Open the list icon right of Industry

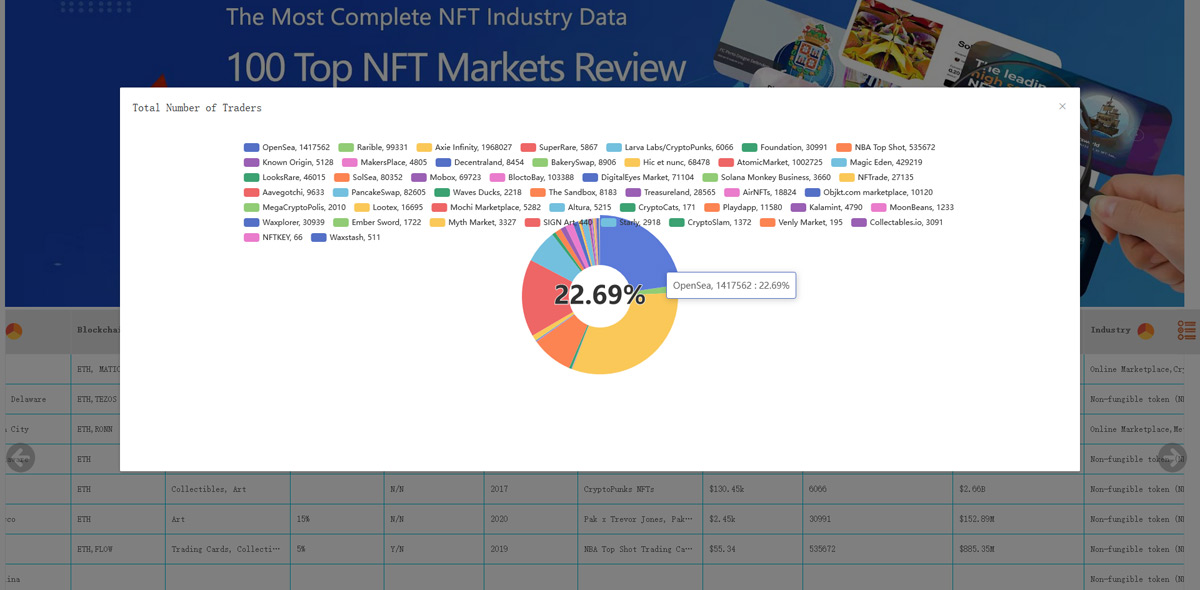pyautogui.click(x=1187, y=330)
